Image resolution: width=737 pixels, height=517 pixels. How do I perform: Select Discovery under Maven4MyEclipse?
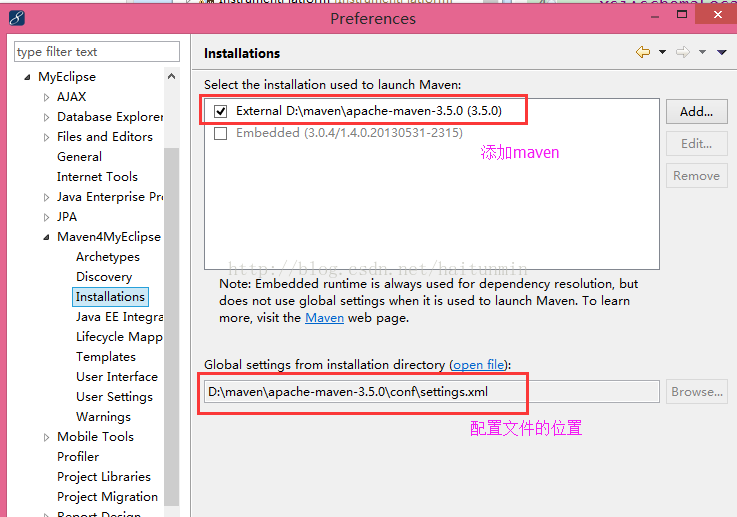tap(104, 277)
